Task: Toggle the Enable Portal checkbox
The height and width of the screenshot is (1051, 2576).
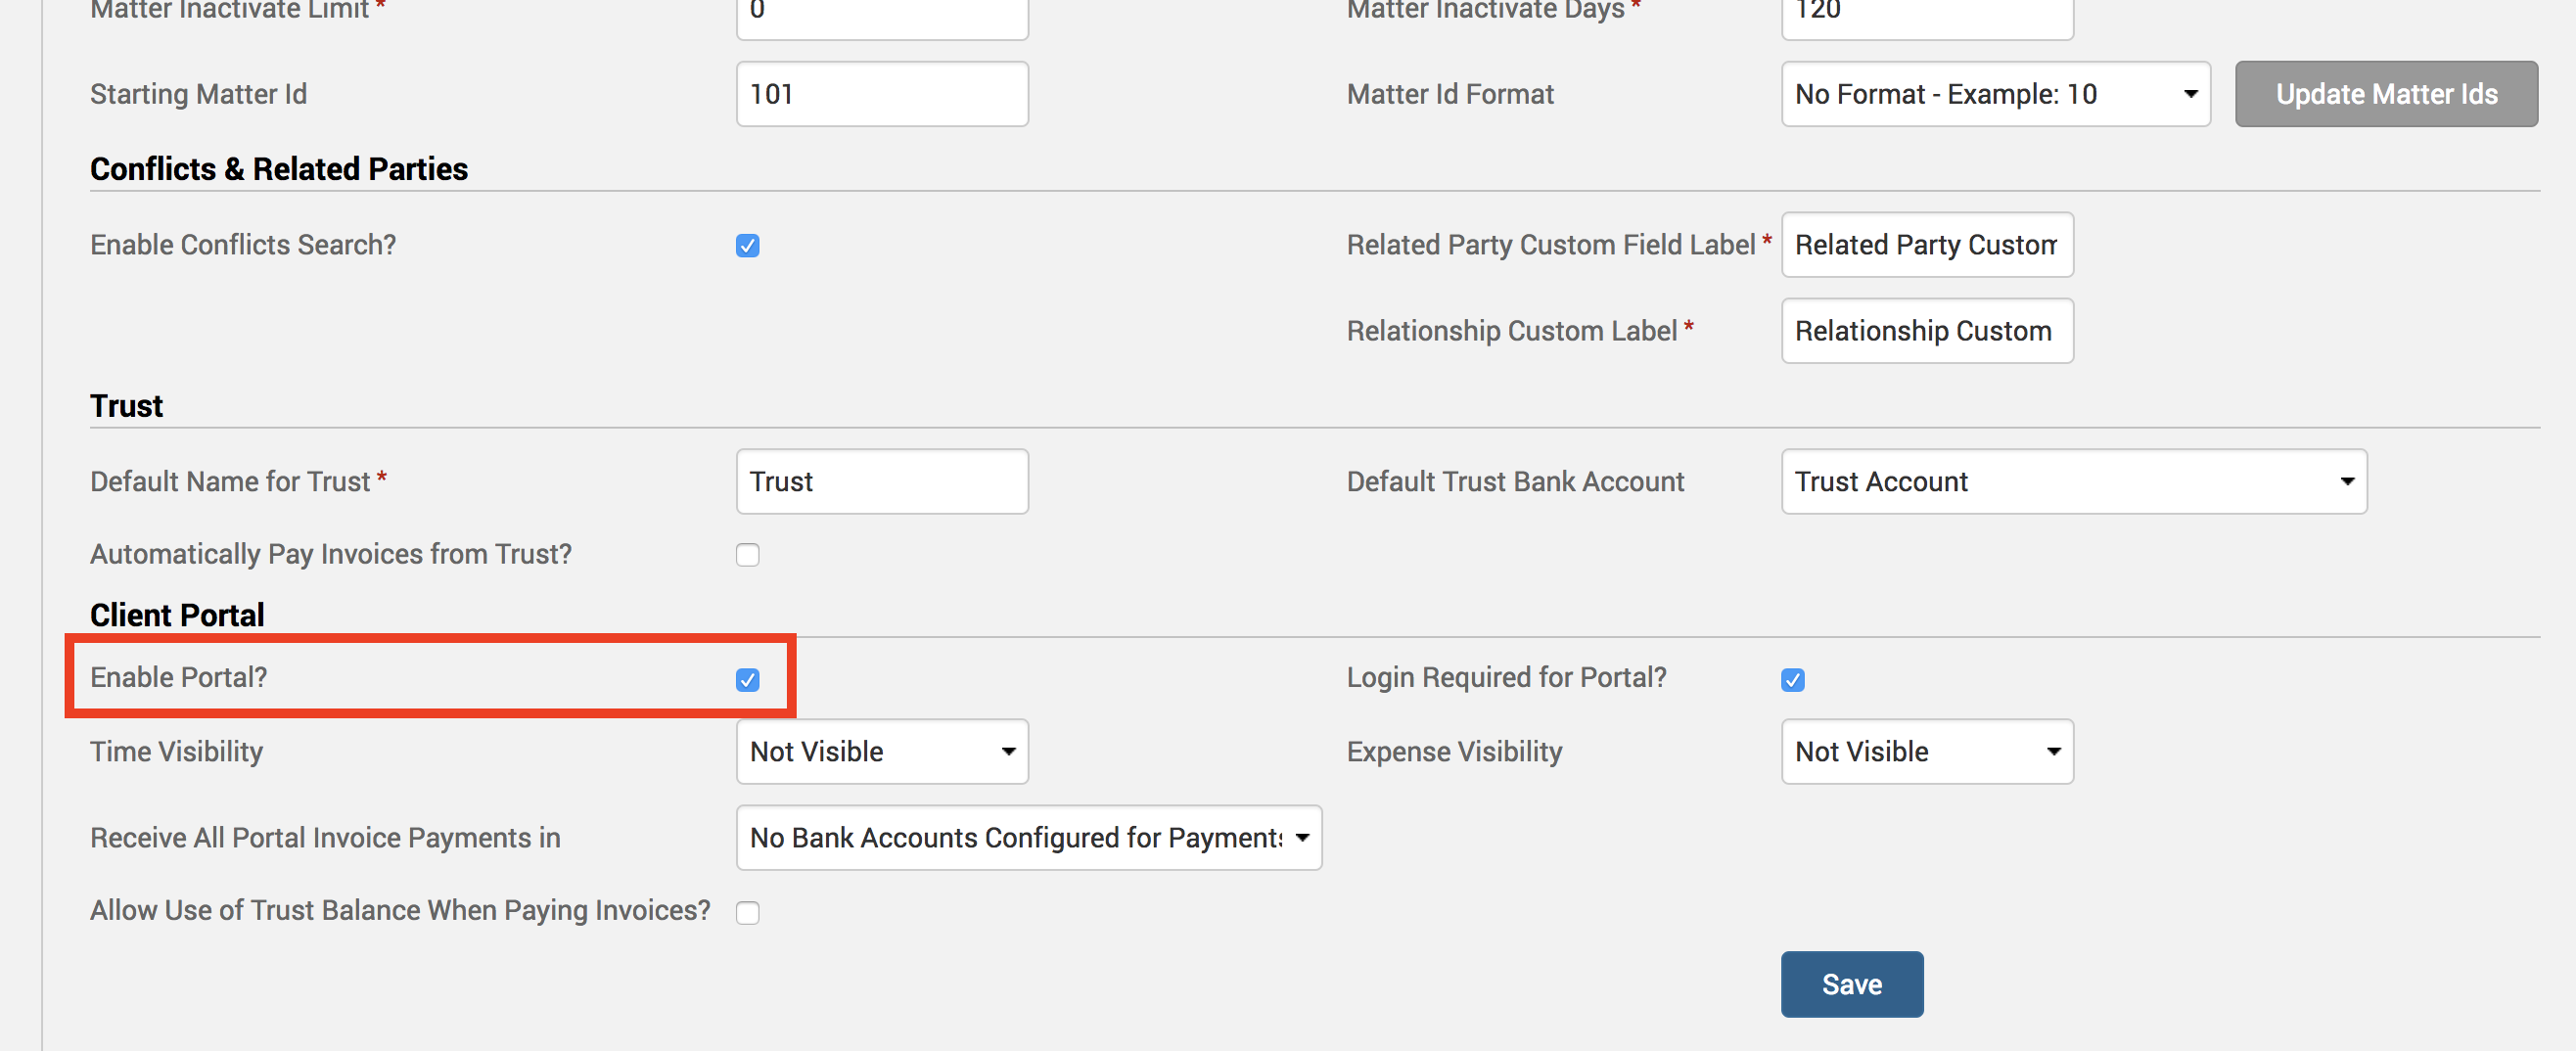Action: [747, 680]
